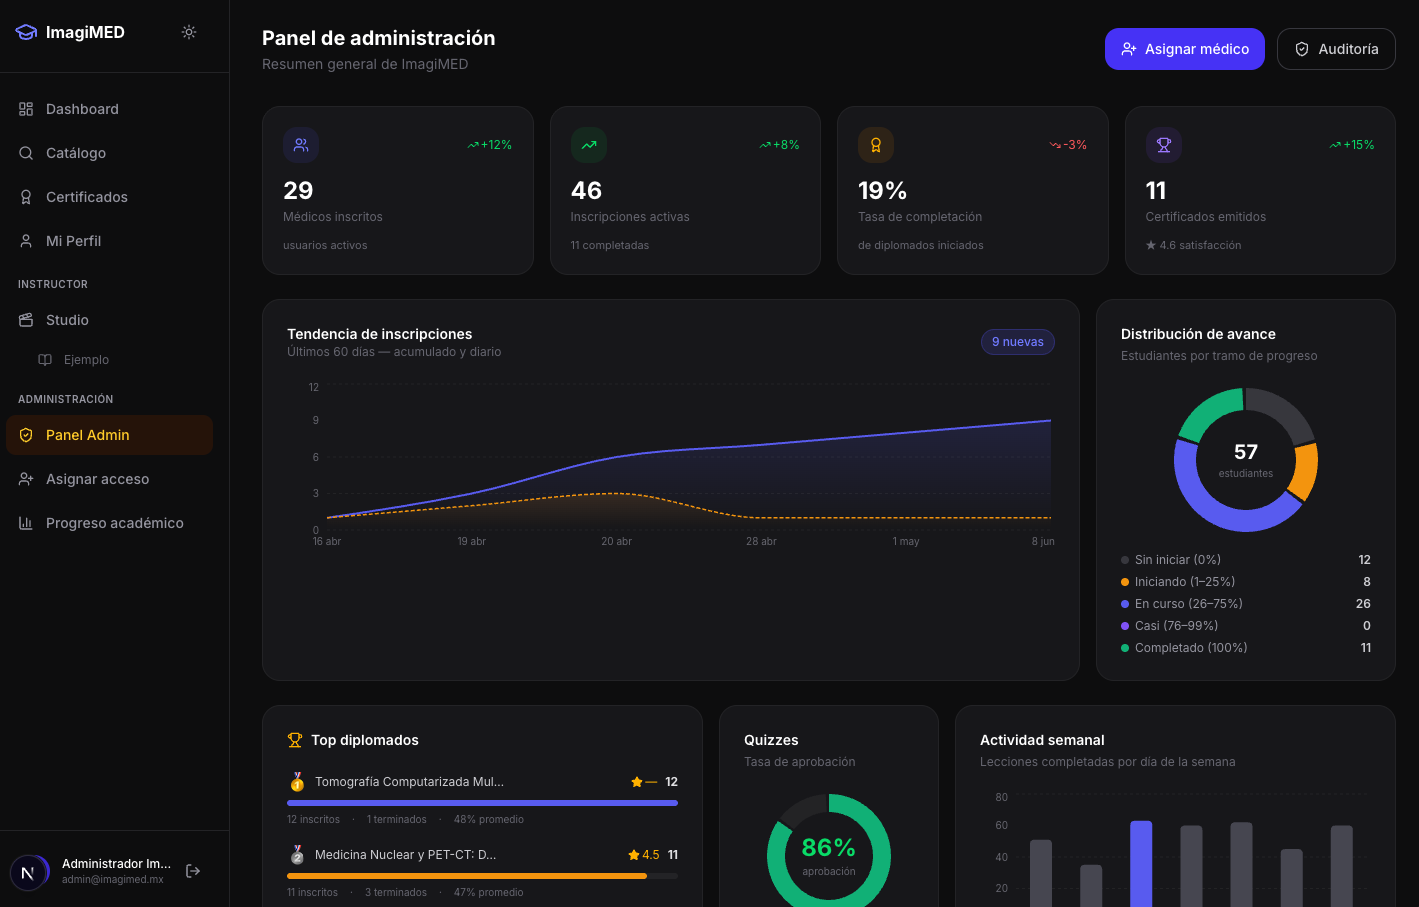This screenshot has width=1419, height=907.
Task: Click the Casi (76–99%) legend entry
Action: 1246,626
